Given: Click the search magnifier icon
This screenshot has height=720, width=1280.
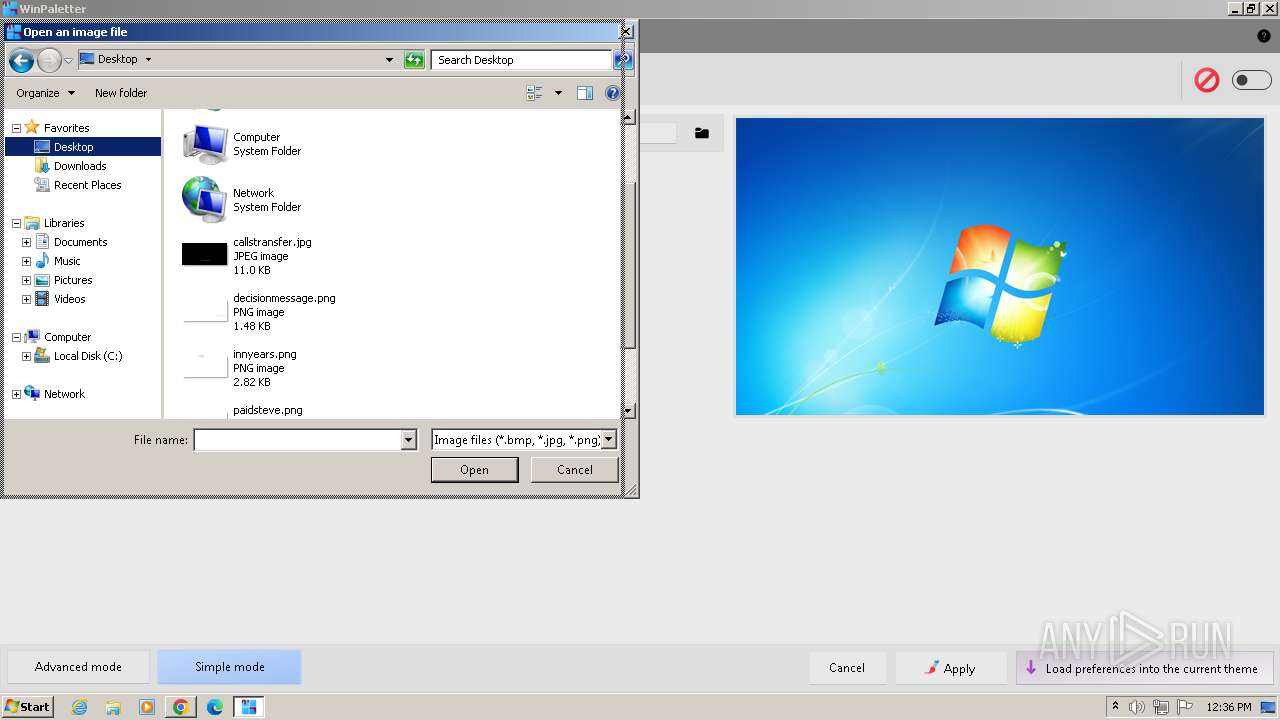Looking at the screenshot, I should pos(622,60).
